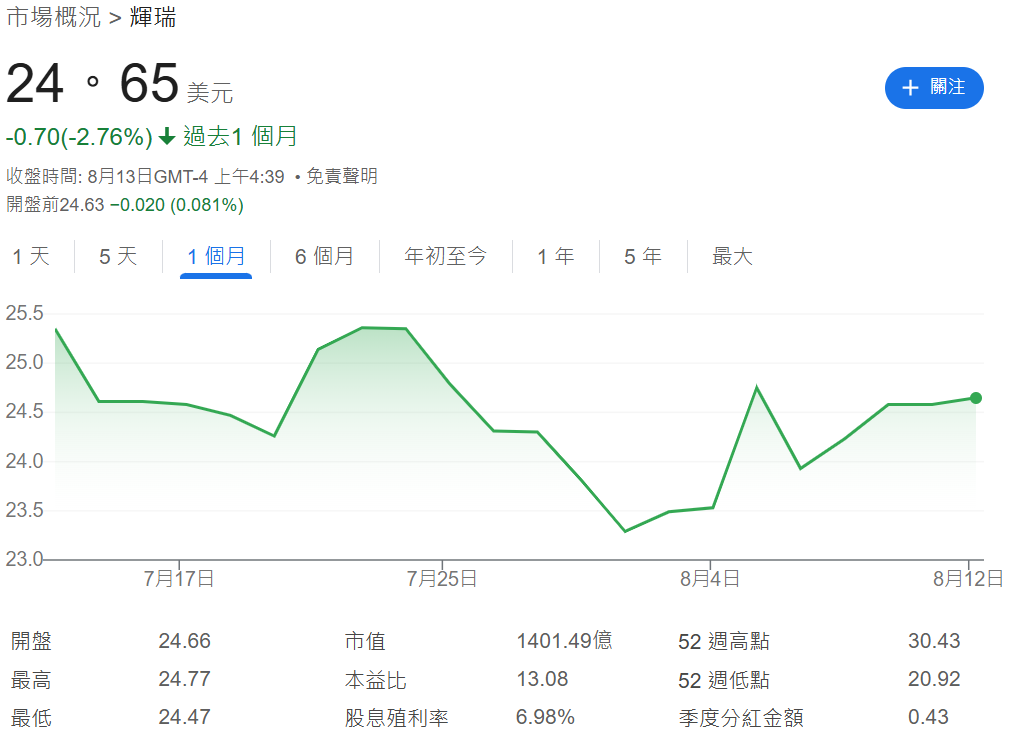Click the 關注 follow button

[x=933, y=88]
